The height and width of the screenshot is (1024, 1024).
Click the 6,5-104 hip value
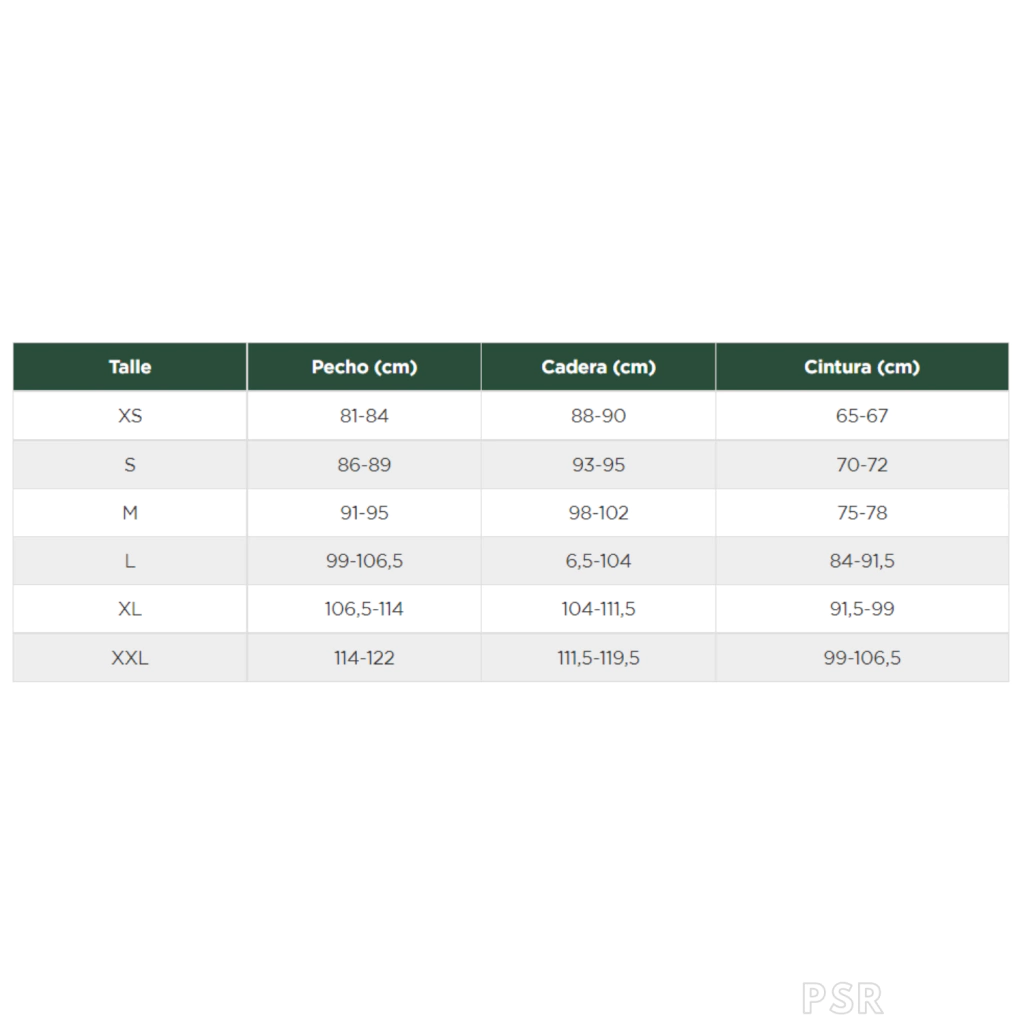click(x=598, y=561)
